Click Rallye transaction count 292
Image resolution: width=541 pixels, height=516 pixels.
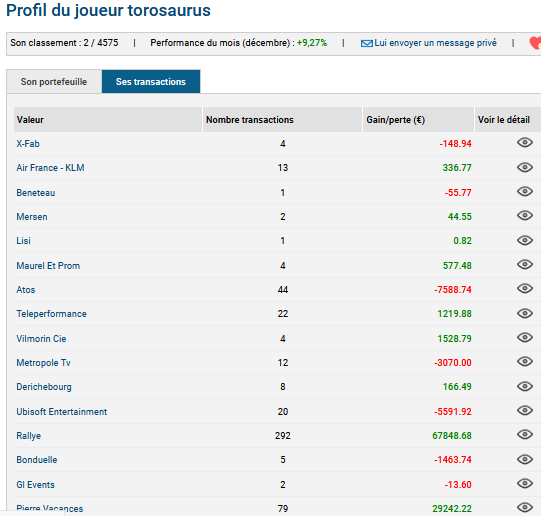click(283, 436)
